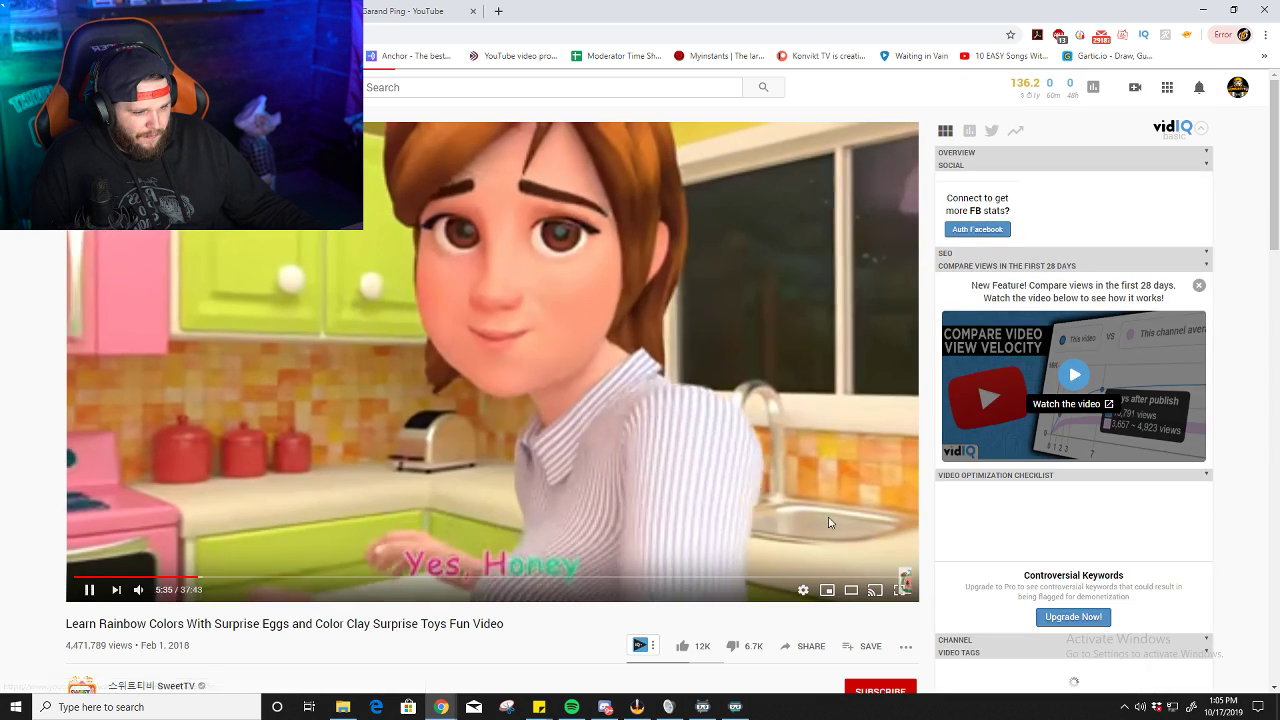Open the create video camera icon

1135,87
